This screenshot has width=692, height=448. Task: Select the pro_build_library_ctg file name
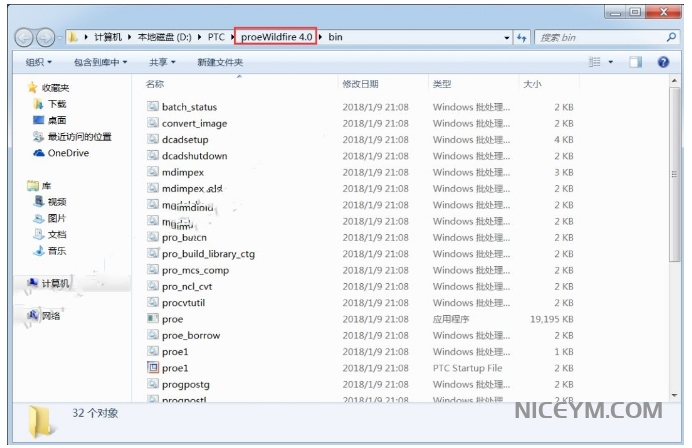pyautogui.click(x=208, y=254)
